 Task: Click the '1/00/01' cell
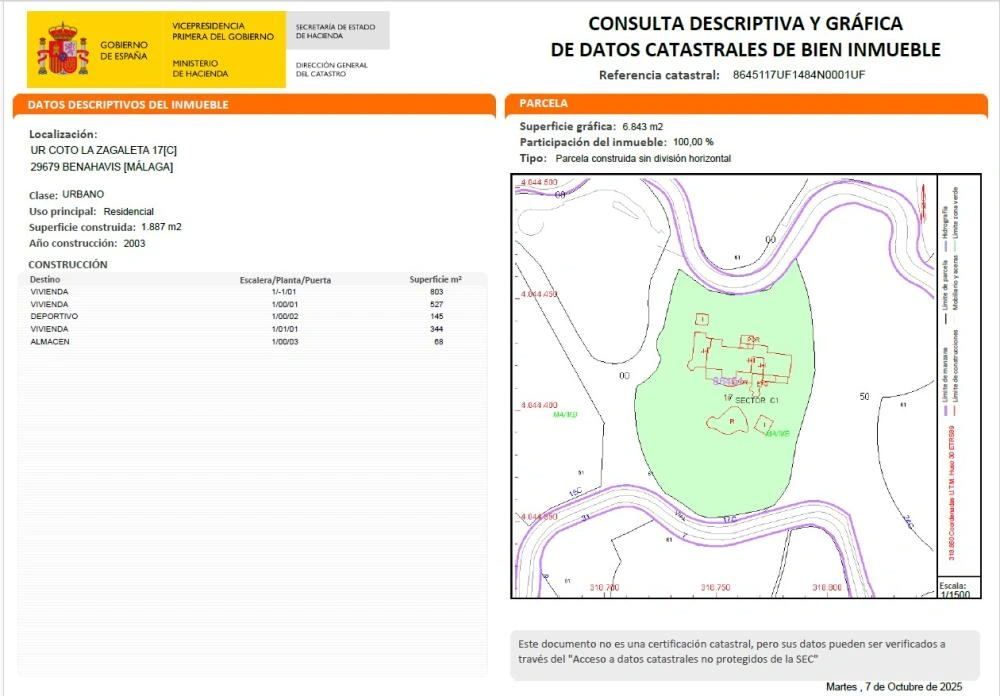point(285,304)
